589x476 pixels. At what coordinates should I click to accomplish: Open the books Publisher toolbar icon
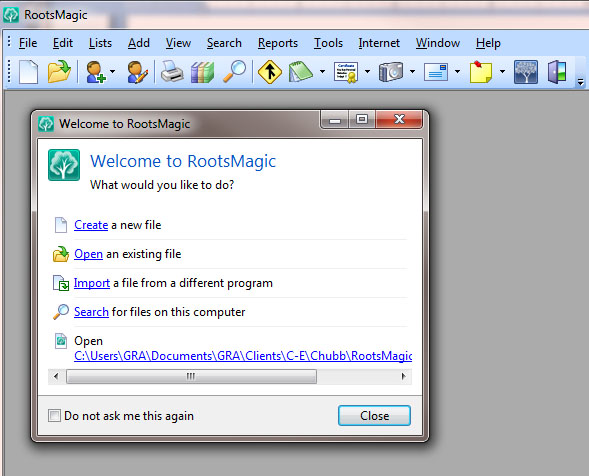(202, 72)
